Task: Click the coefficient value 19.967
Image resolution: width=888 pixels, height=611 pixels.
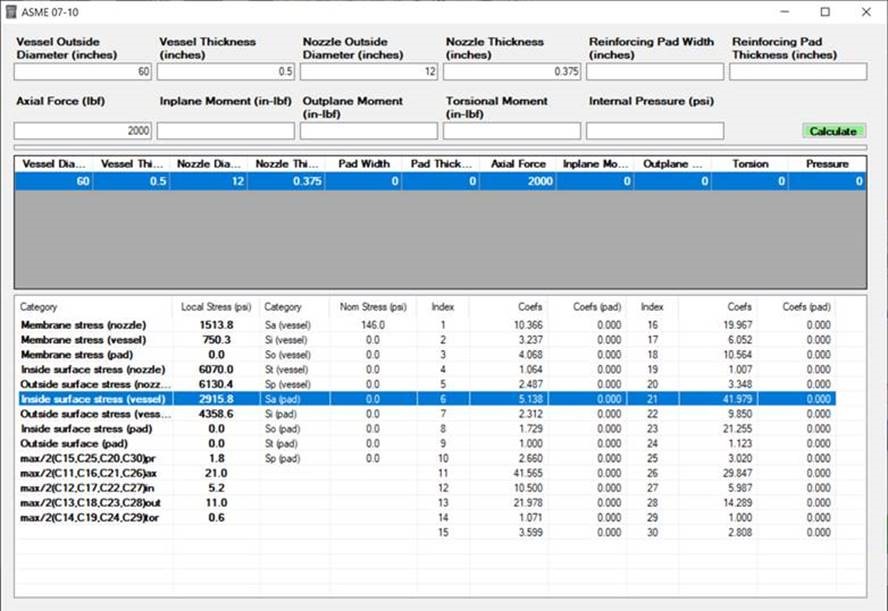Action: coord(737,325)
